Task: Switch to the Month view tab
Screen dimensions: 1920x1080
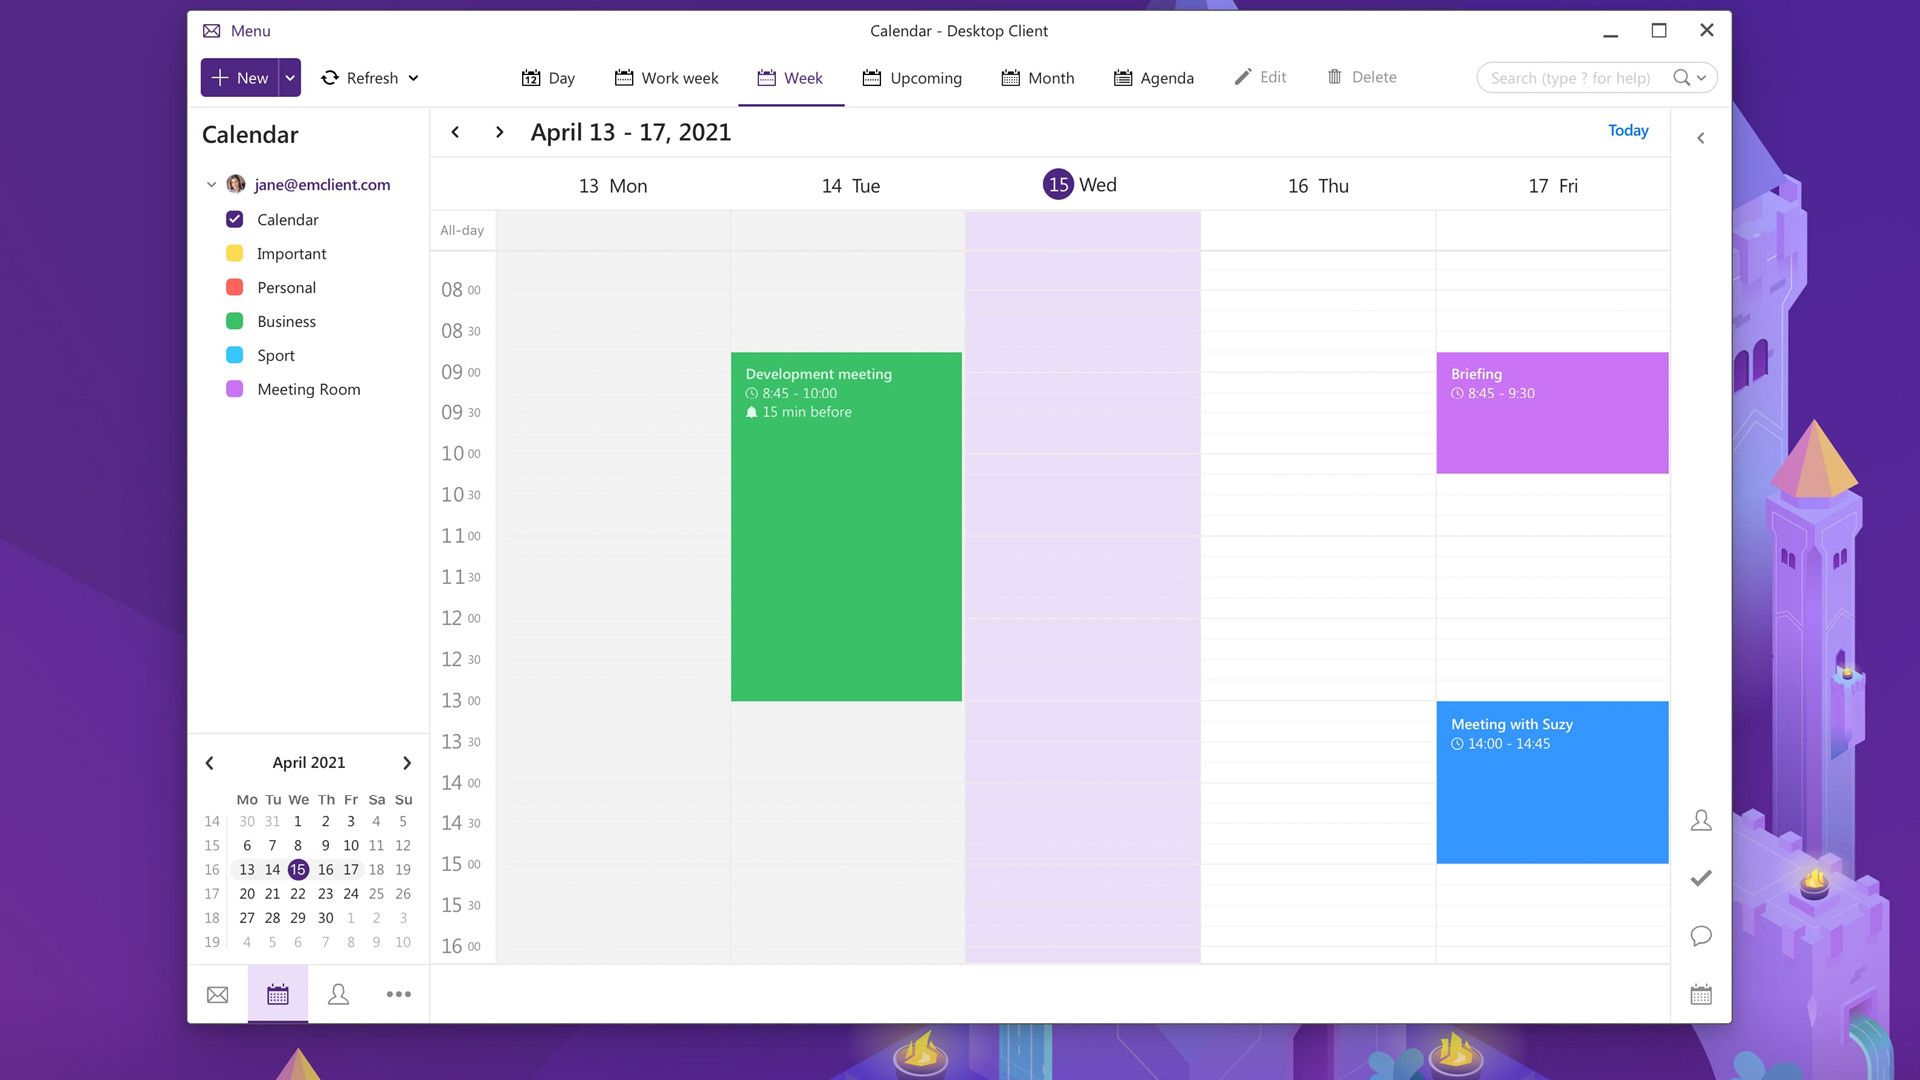Action: [1038, 78]
